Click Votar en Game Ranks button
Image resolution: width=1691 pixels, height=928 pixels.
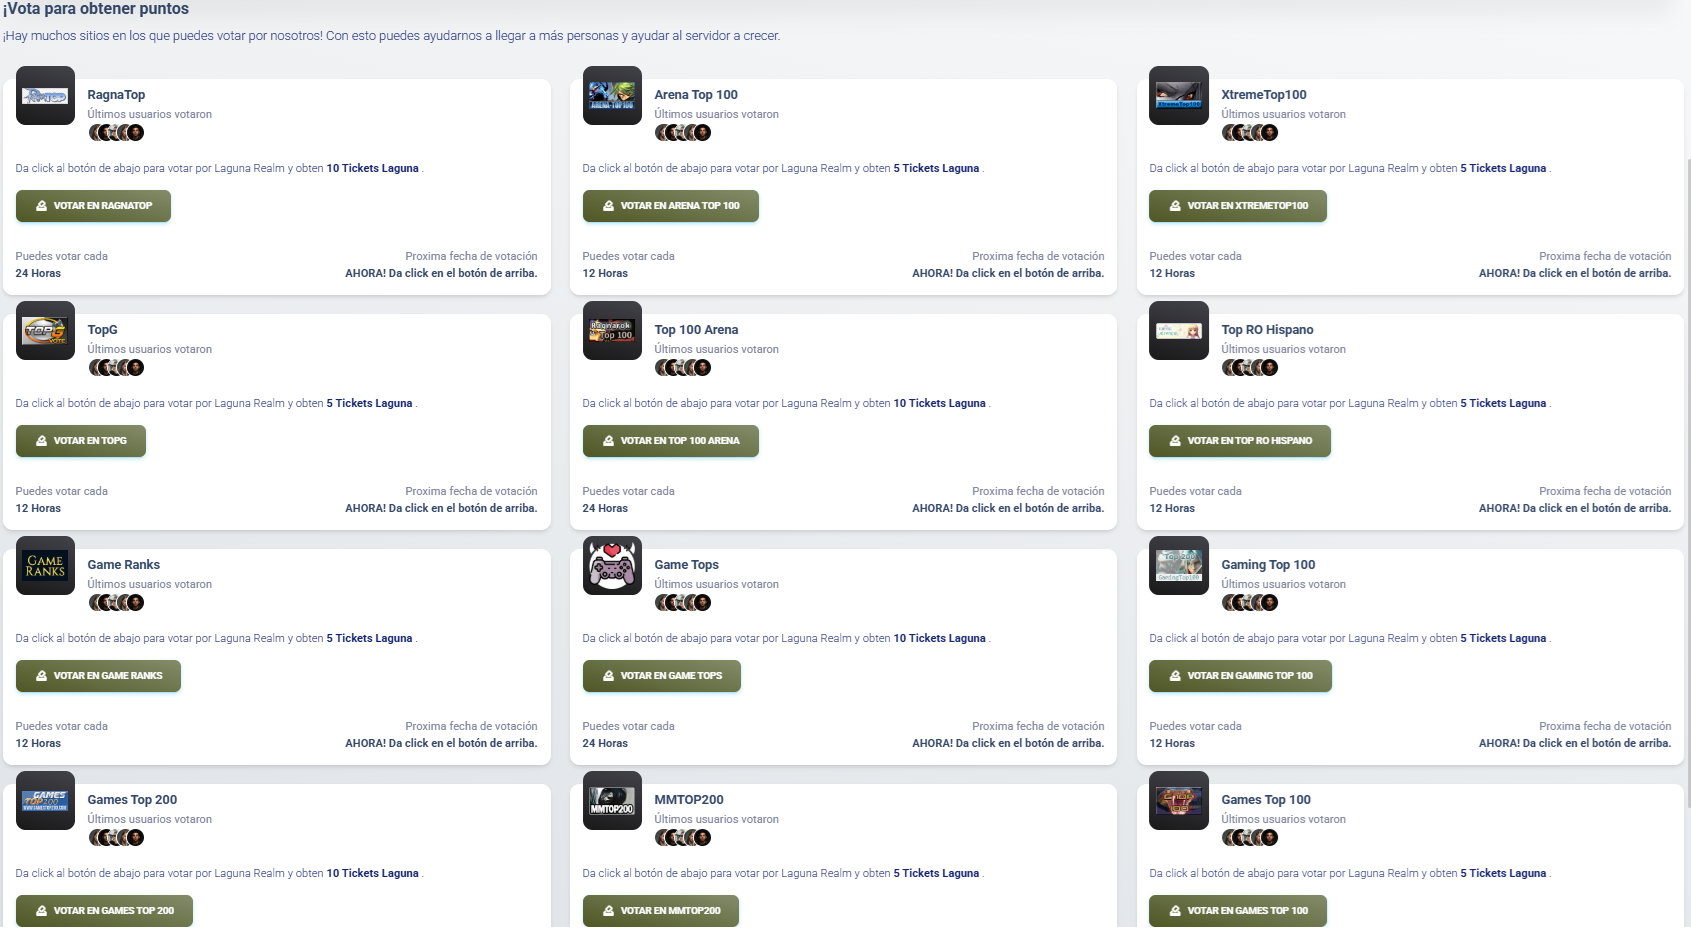tap(98, 676)
